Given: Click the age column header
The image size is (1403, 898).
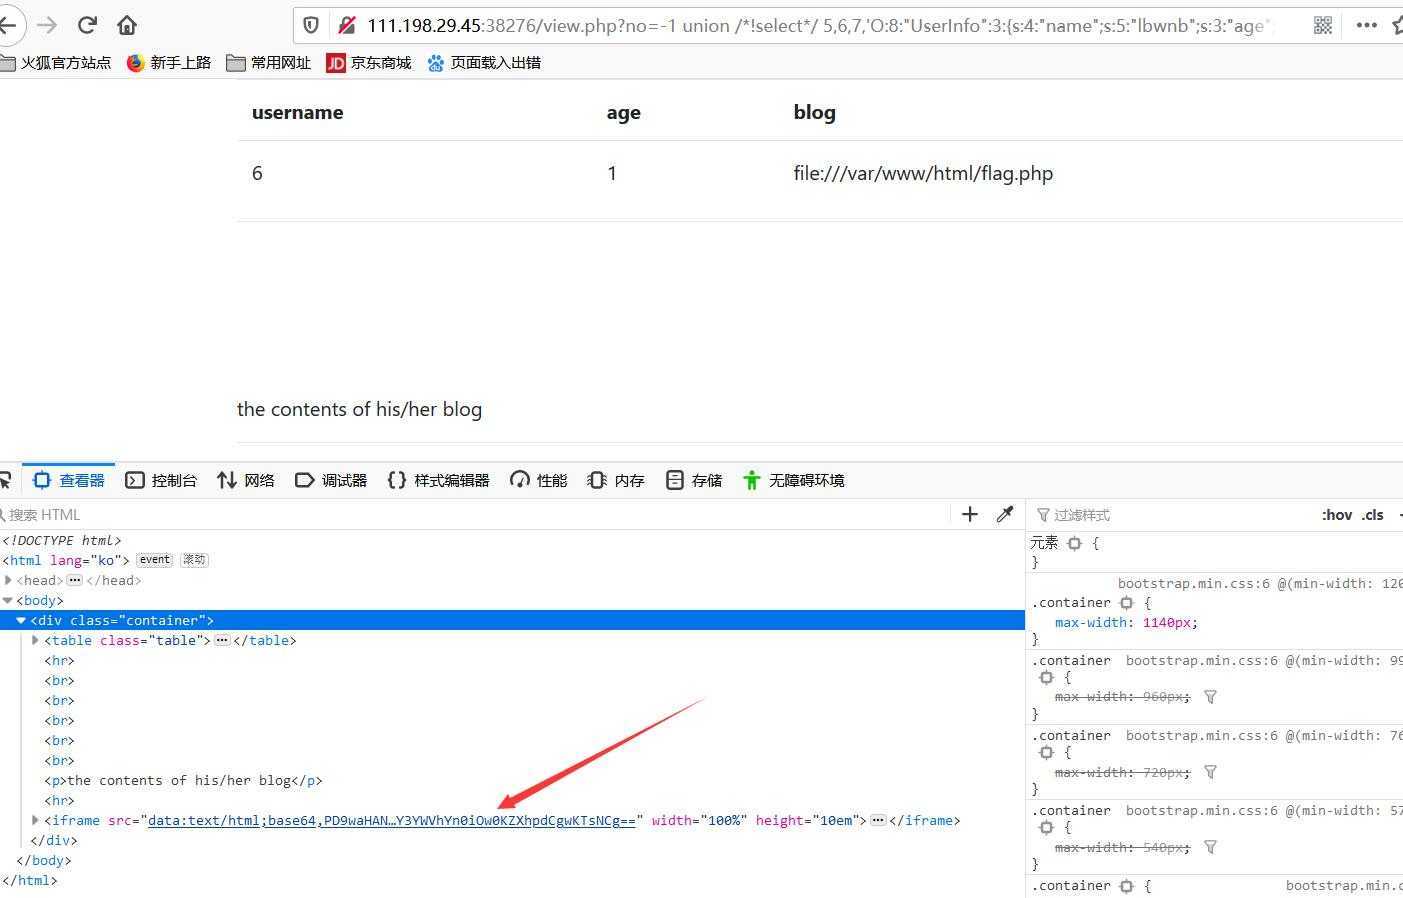Looking at the screenshot, I should pos(623,113).
